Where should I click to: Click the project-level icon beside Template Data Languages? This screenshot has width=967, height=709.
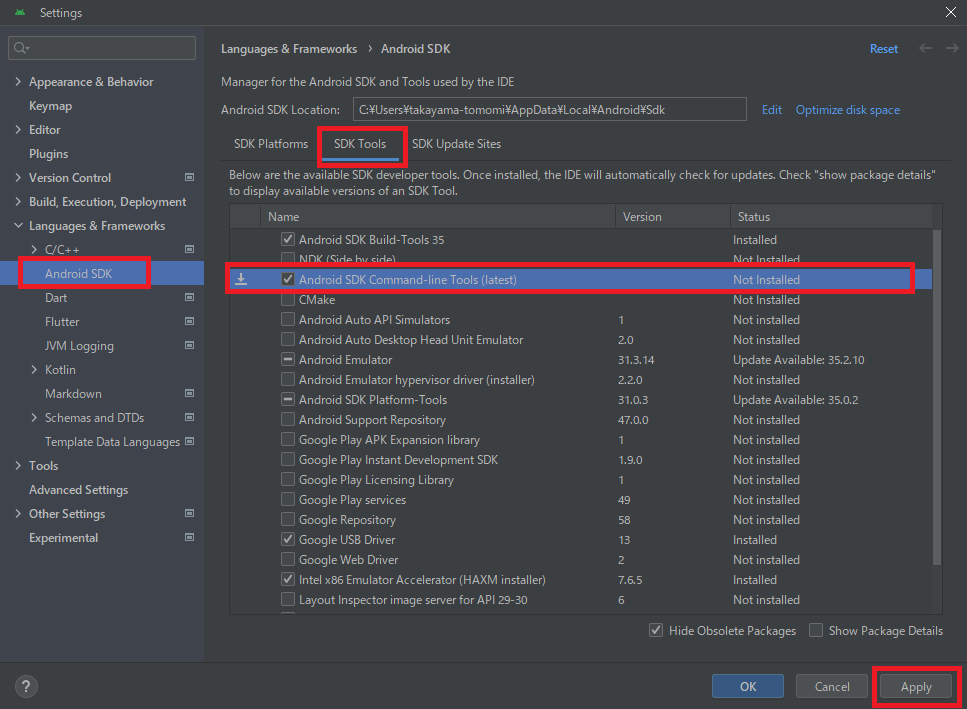coord(189,441)
